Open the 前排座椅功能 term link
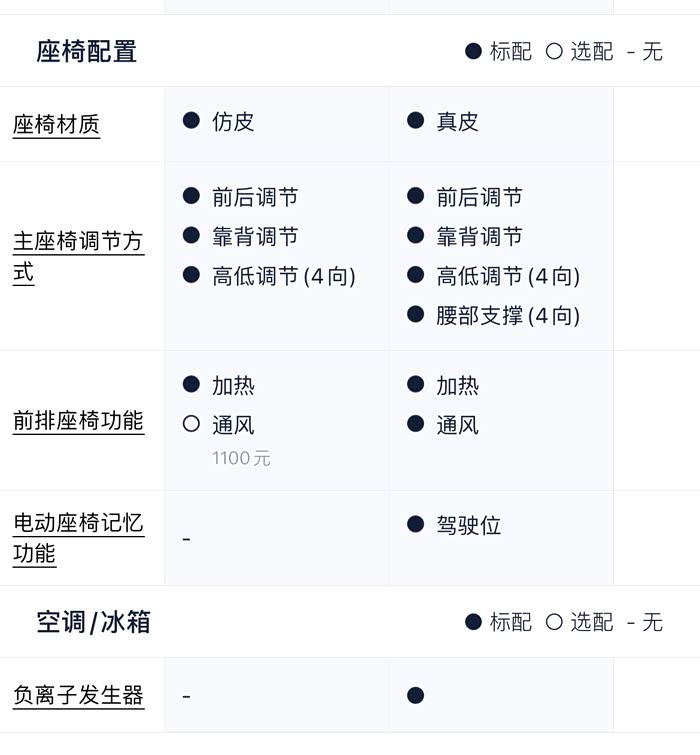 click(78, 421)
